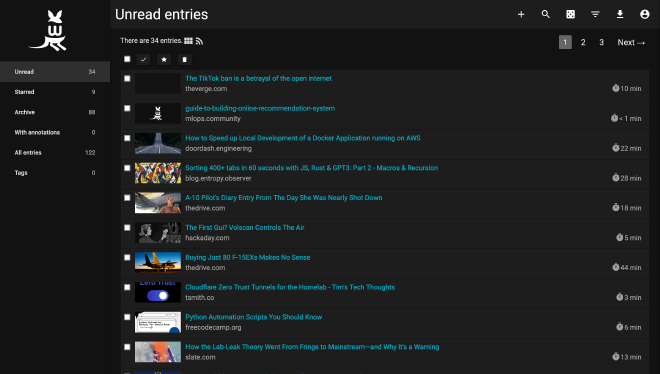Click the Next page link
The image size is (660, 374).
(x=631, y=42)
